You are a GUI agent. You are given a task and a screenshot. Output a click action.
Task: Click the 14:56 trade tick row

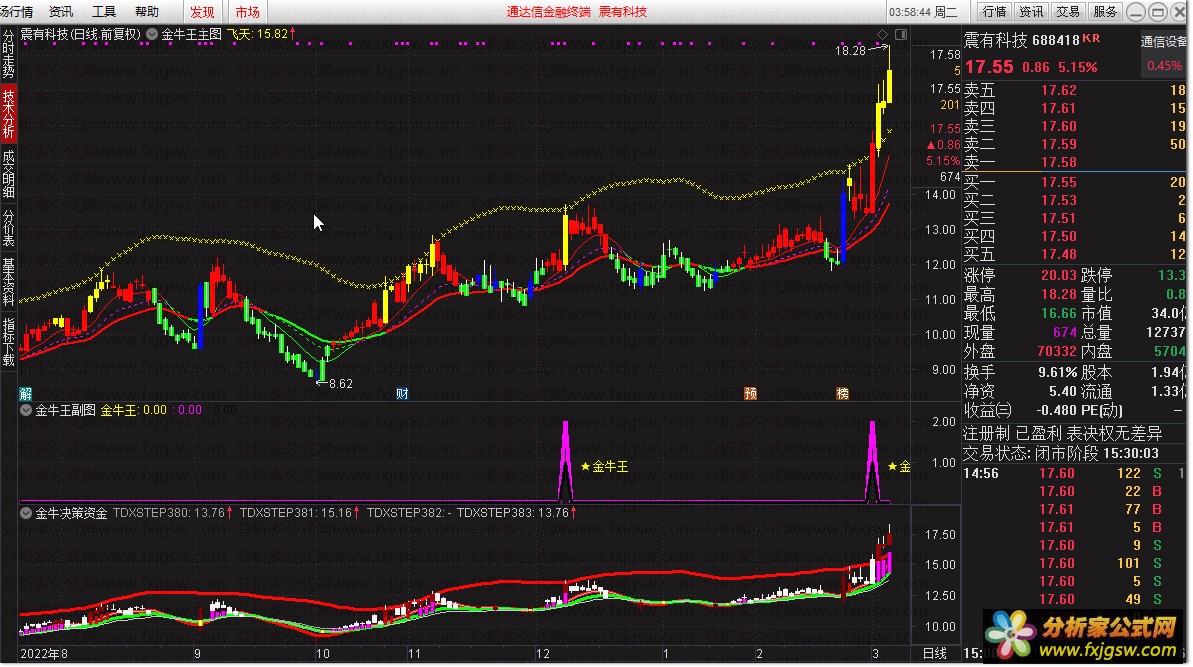click(x=1074, y=474)
